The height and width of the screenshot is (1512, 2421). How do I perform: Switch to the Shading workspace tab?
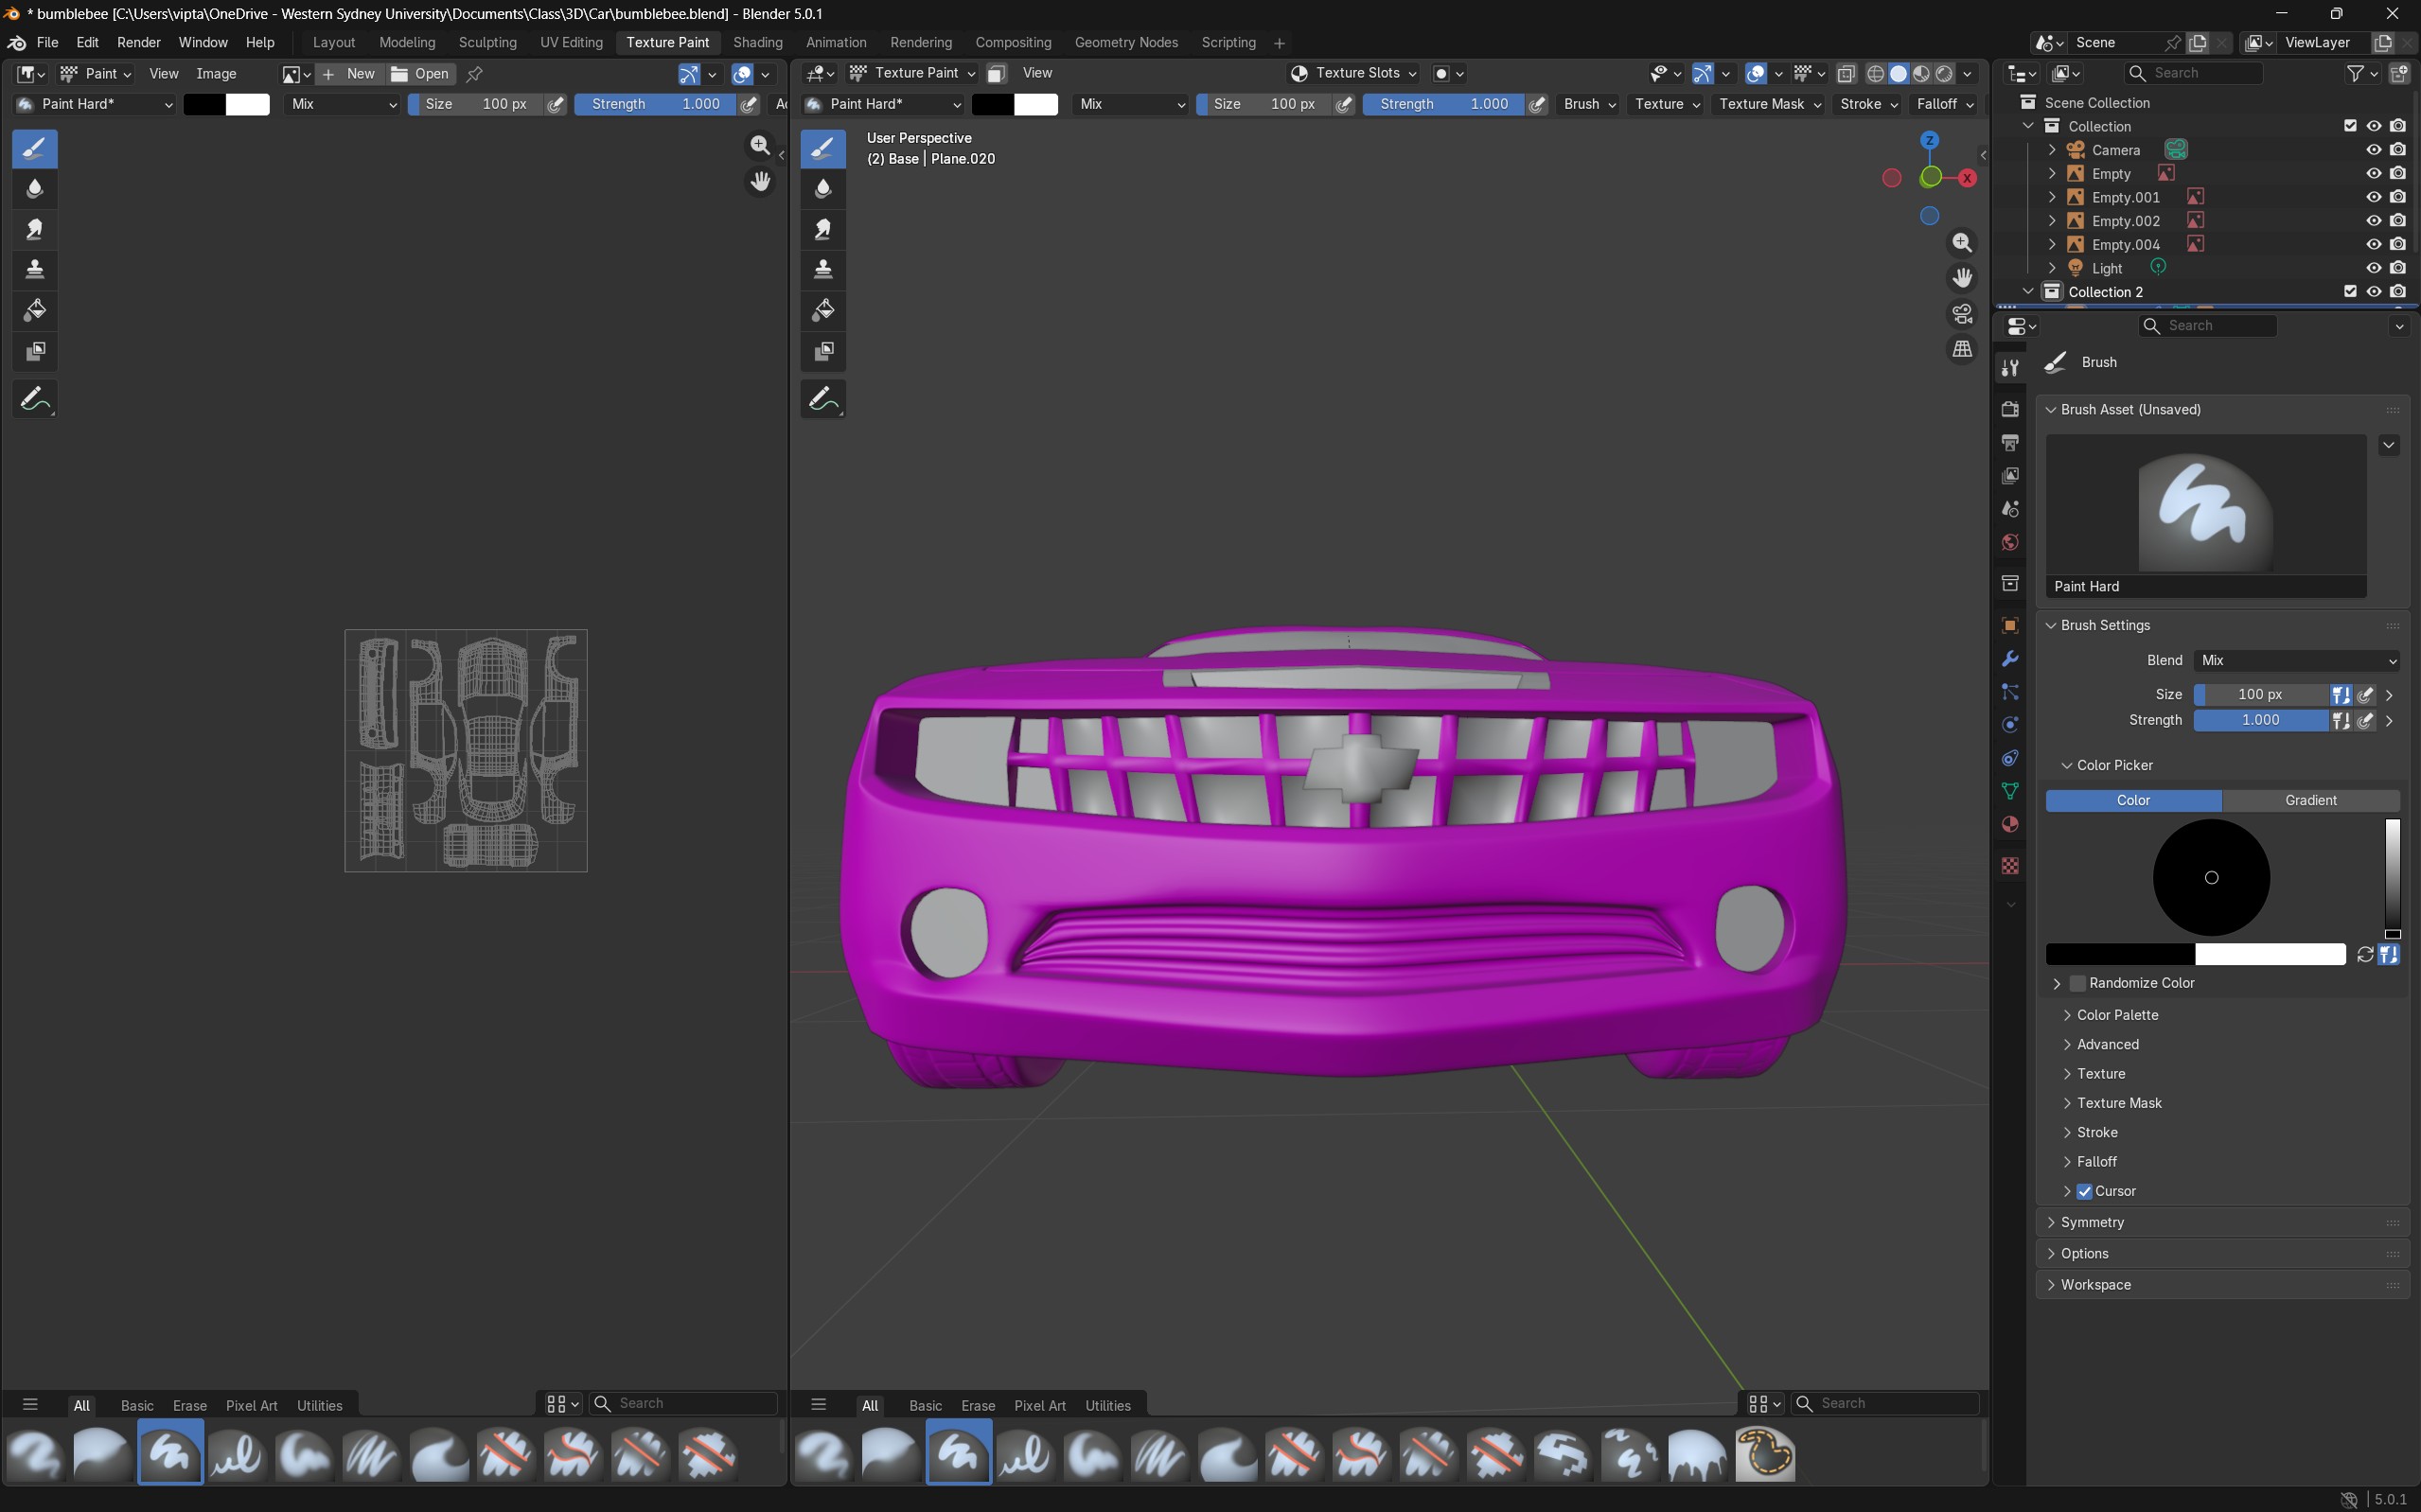coord(757,43)
